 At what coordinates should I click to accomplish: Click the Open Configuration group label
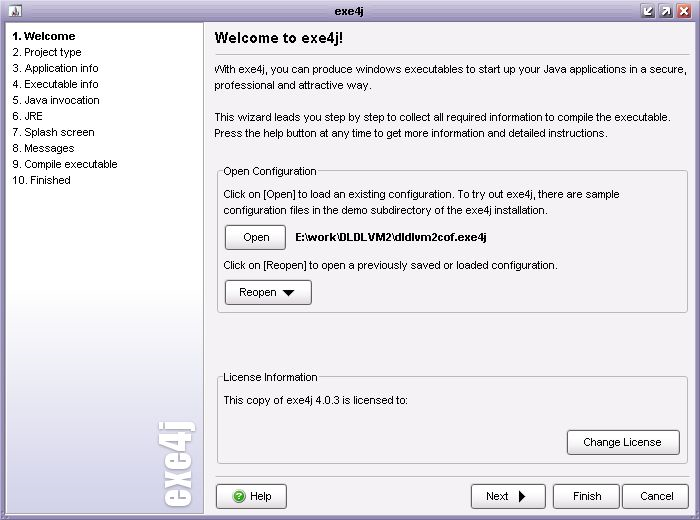click(270, 171)
